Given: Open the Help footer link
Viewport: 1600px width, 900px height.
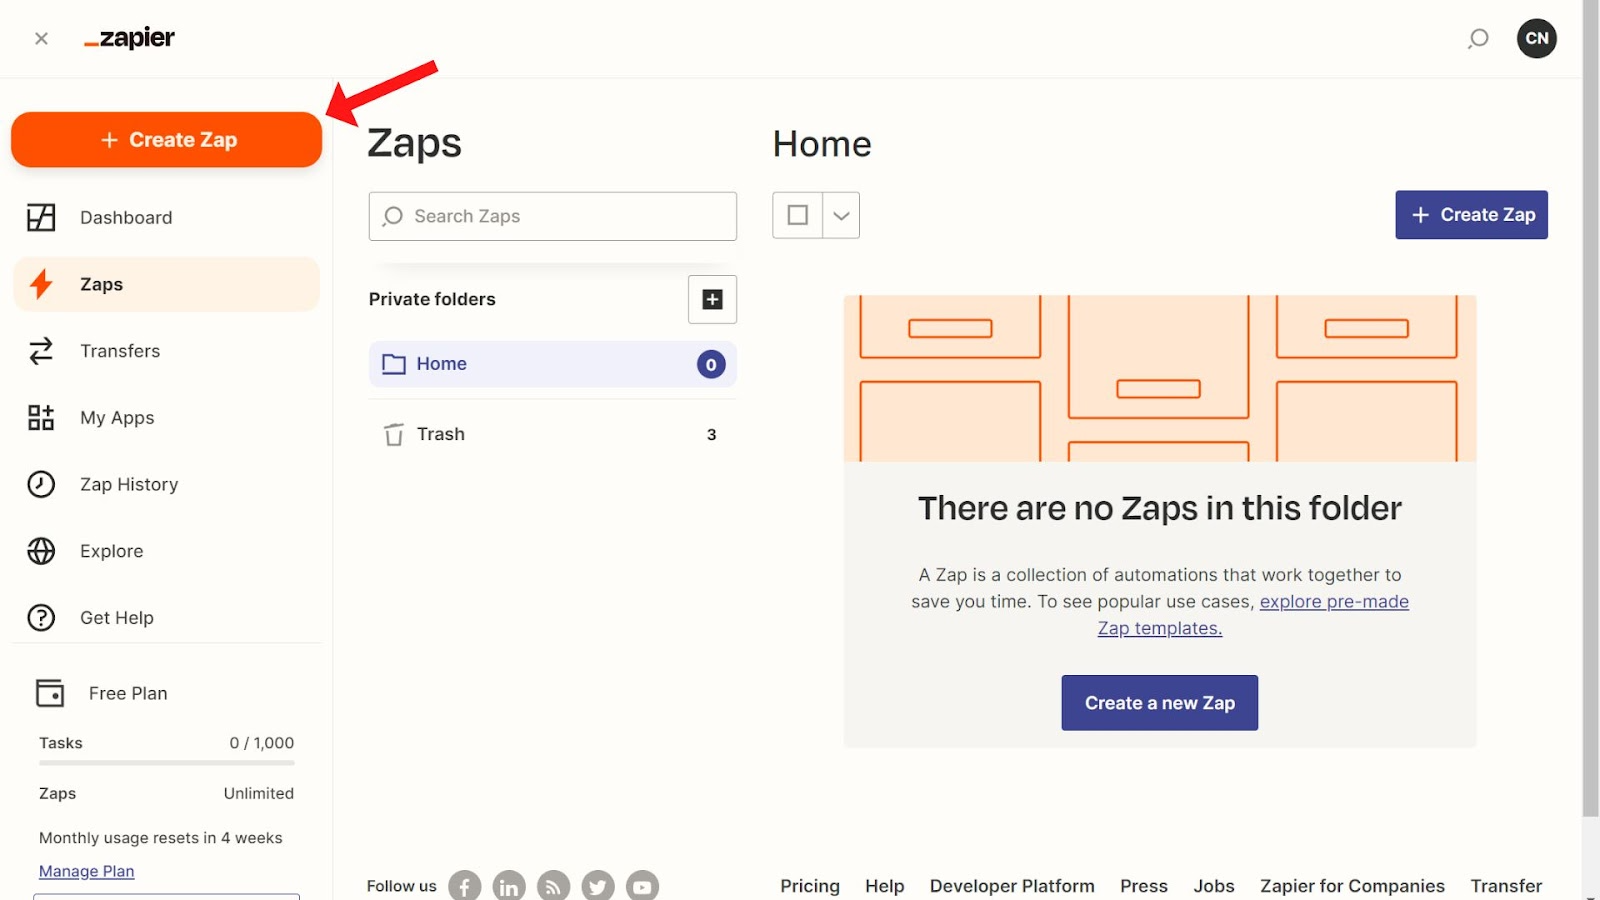Looking at the screenshot, I should [884, 886].
